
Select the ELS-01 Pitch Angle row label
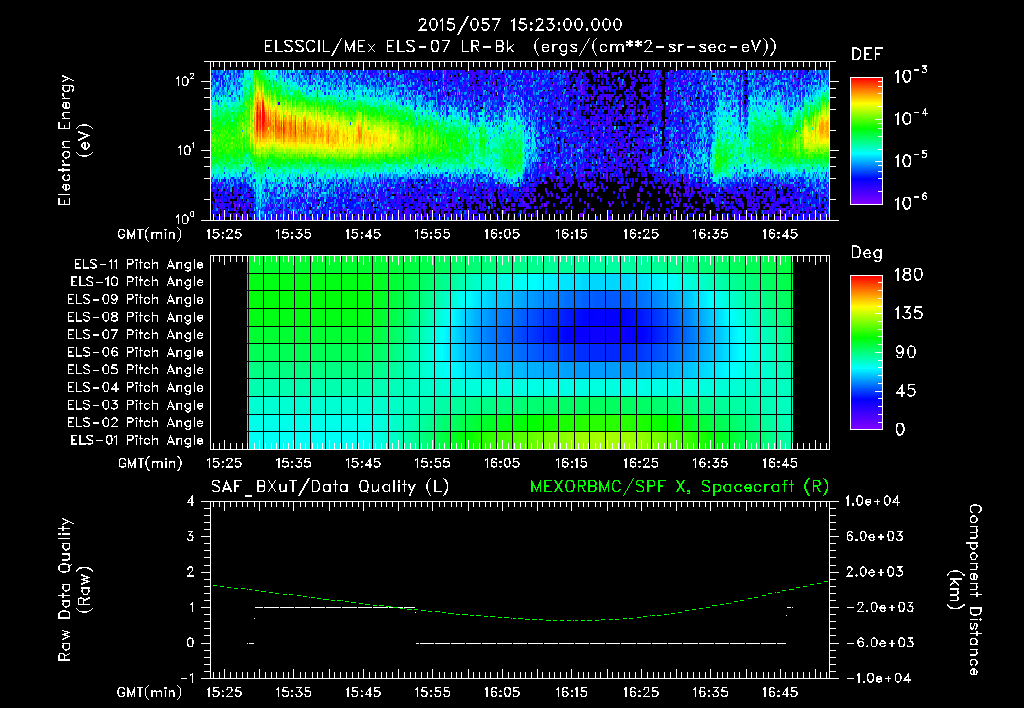click(137, 440)
